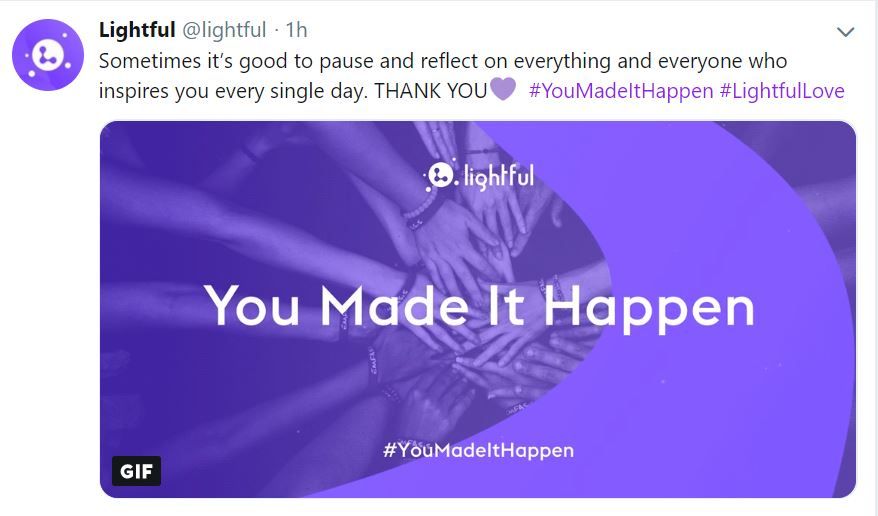Open #YouMadeItHappen hashtag in tweet text
The width and height of the screenshot is (878, 516).
coord(620,91)
